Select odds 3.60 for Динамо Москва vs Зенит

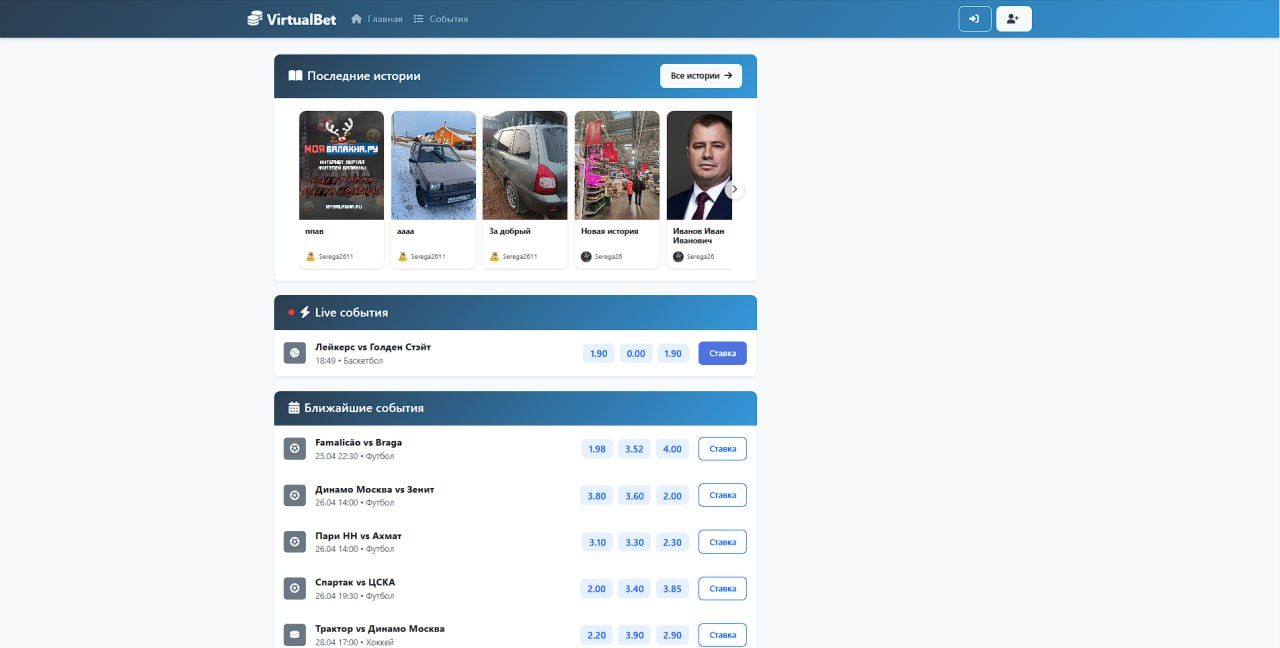634,496
